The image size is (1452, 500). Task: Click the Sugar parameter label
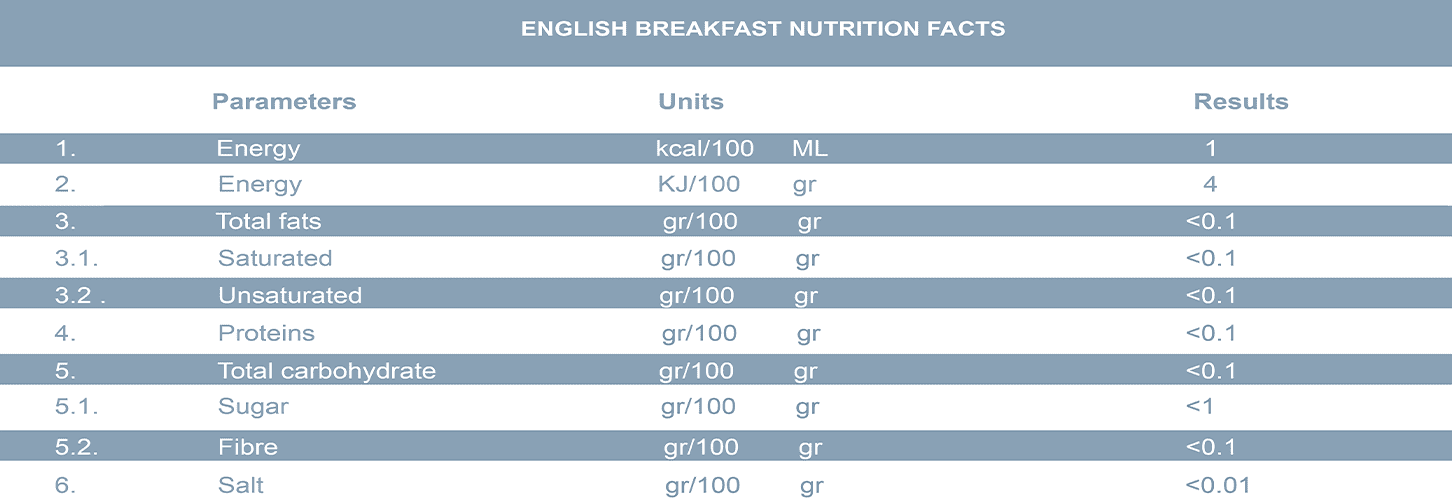tap(253, 407)
